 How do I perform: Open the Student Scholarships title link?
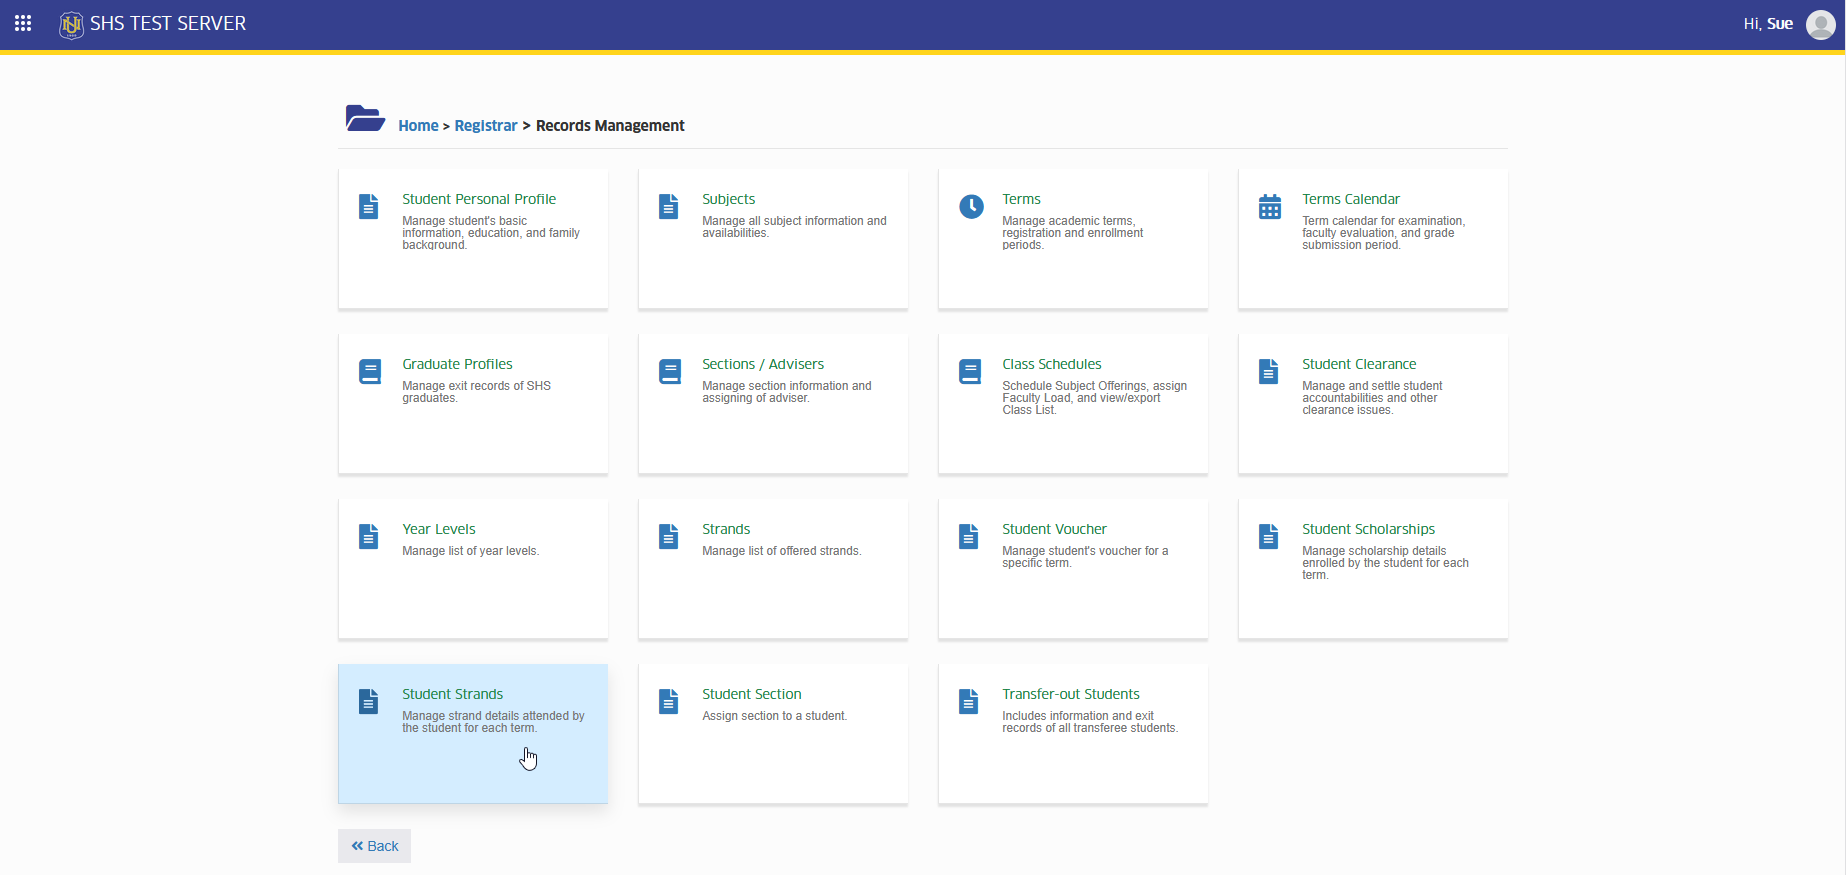coord(1368,529)
